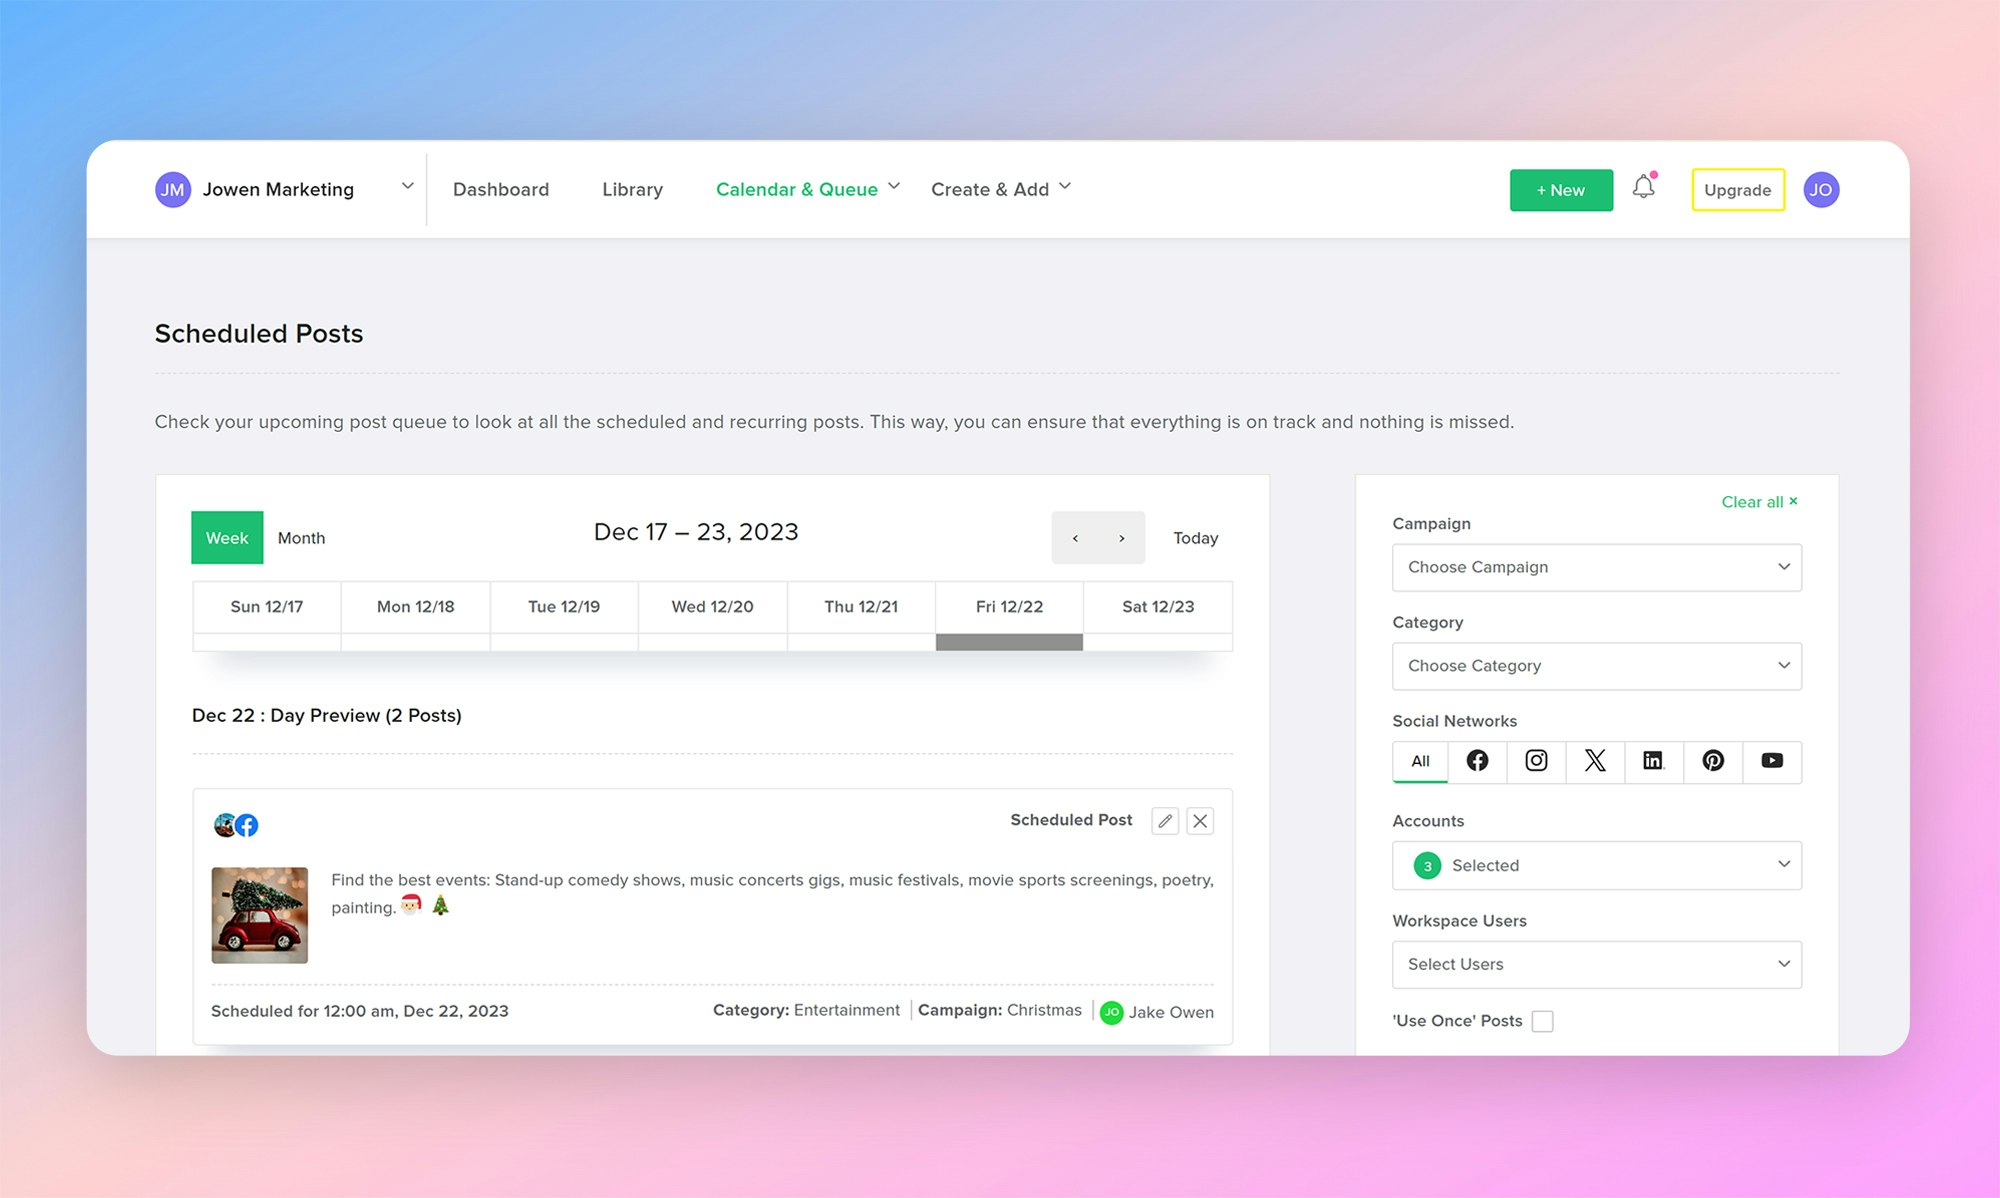Expand the Select Users dropdown

1596,964
